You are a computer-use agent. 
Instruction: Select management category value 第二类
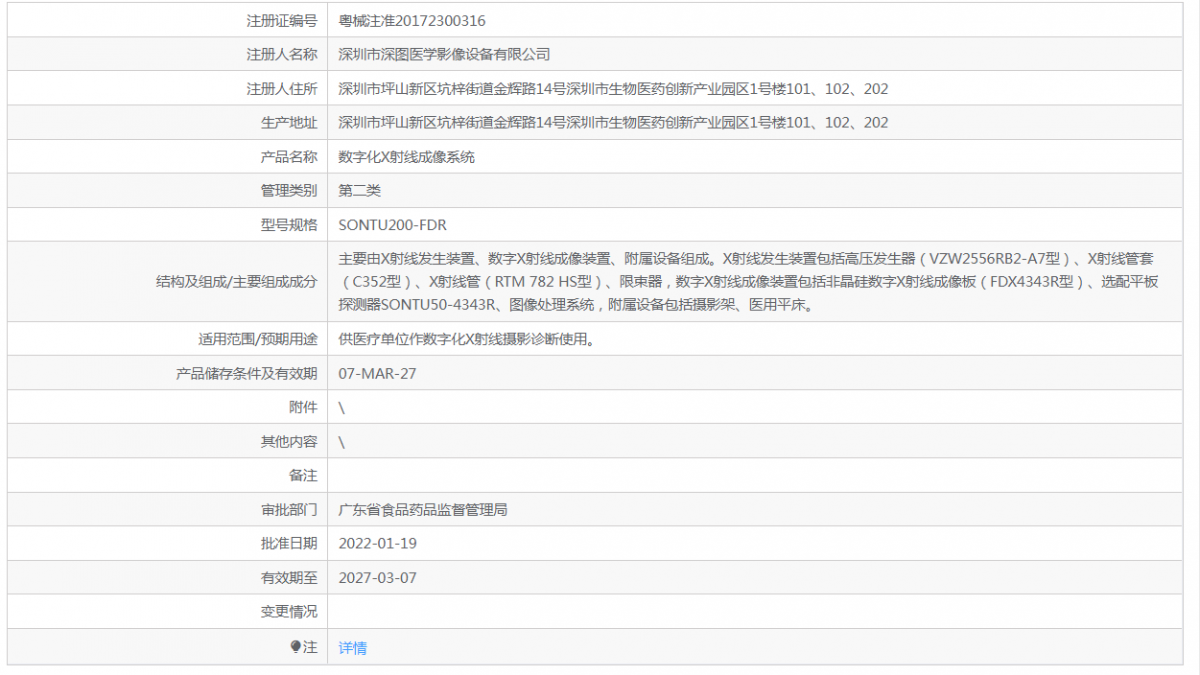point(360,191)
